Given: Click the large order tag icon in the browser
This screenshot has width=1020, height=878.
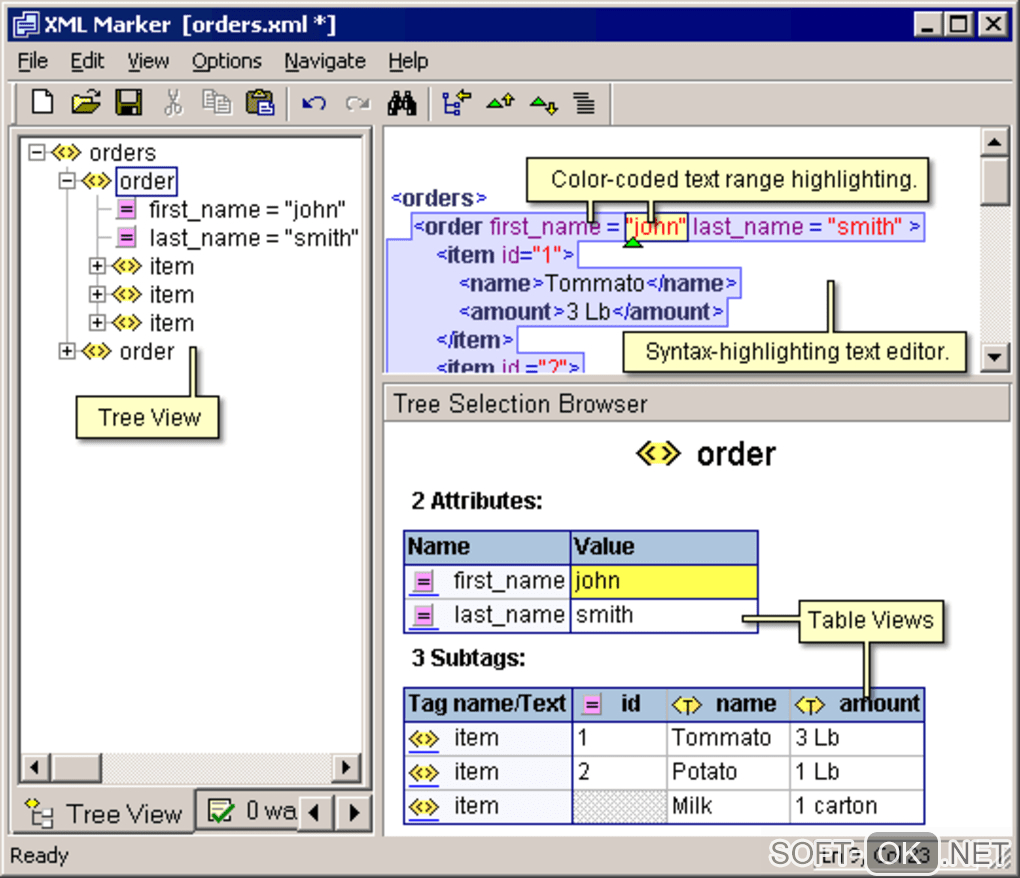Looking at the screenshot, I should pos(658,453).
